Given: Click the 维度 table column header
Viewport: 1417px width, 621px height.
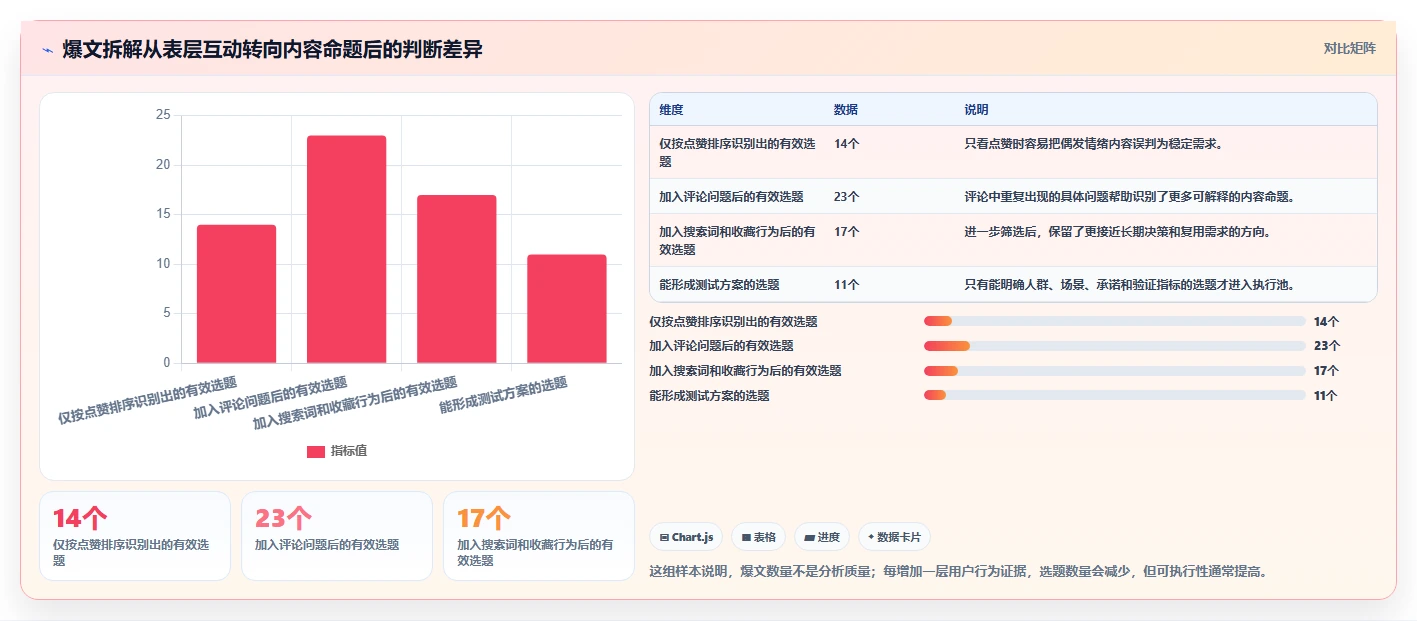Looking at the screenshot, I should point(672,110).
